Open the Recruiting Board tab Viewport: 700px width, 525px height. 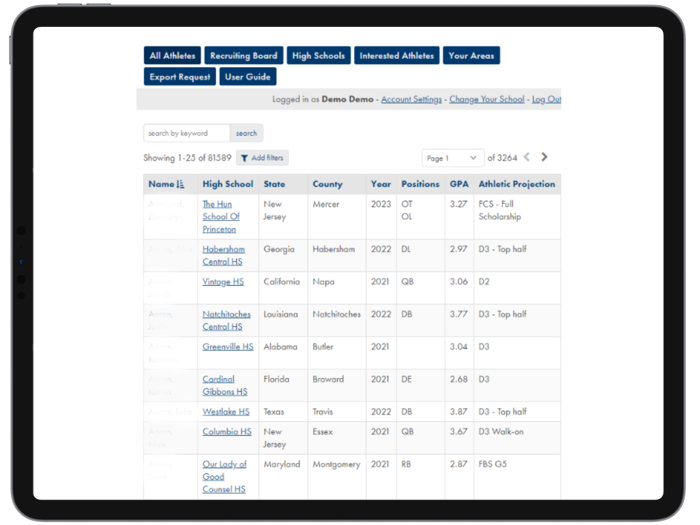tap(244, 56)
